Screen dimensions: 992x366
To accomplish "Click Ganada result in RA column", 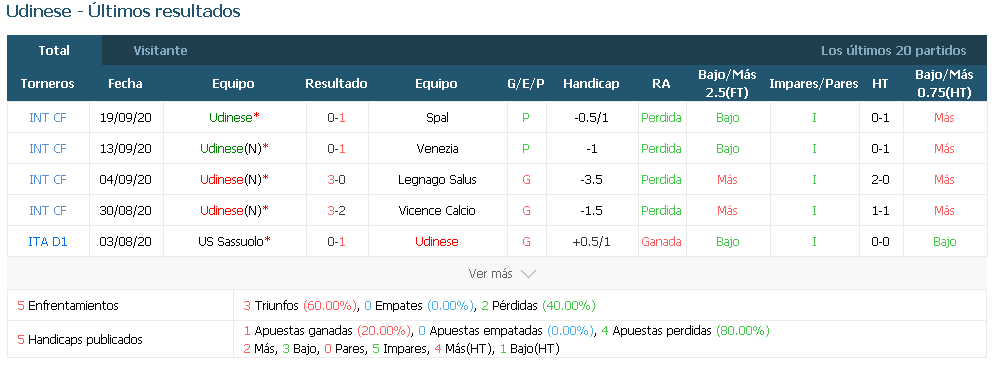I will click(x=661, y=241).
